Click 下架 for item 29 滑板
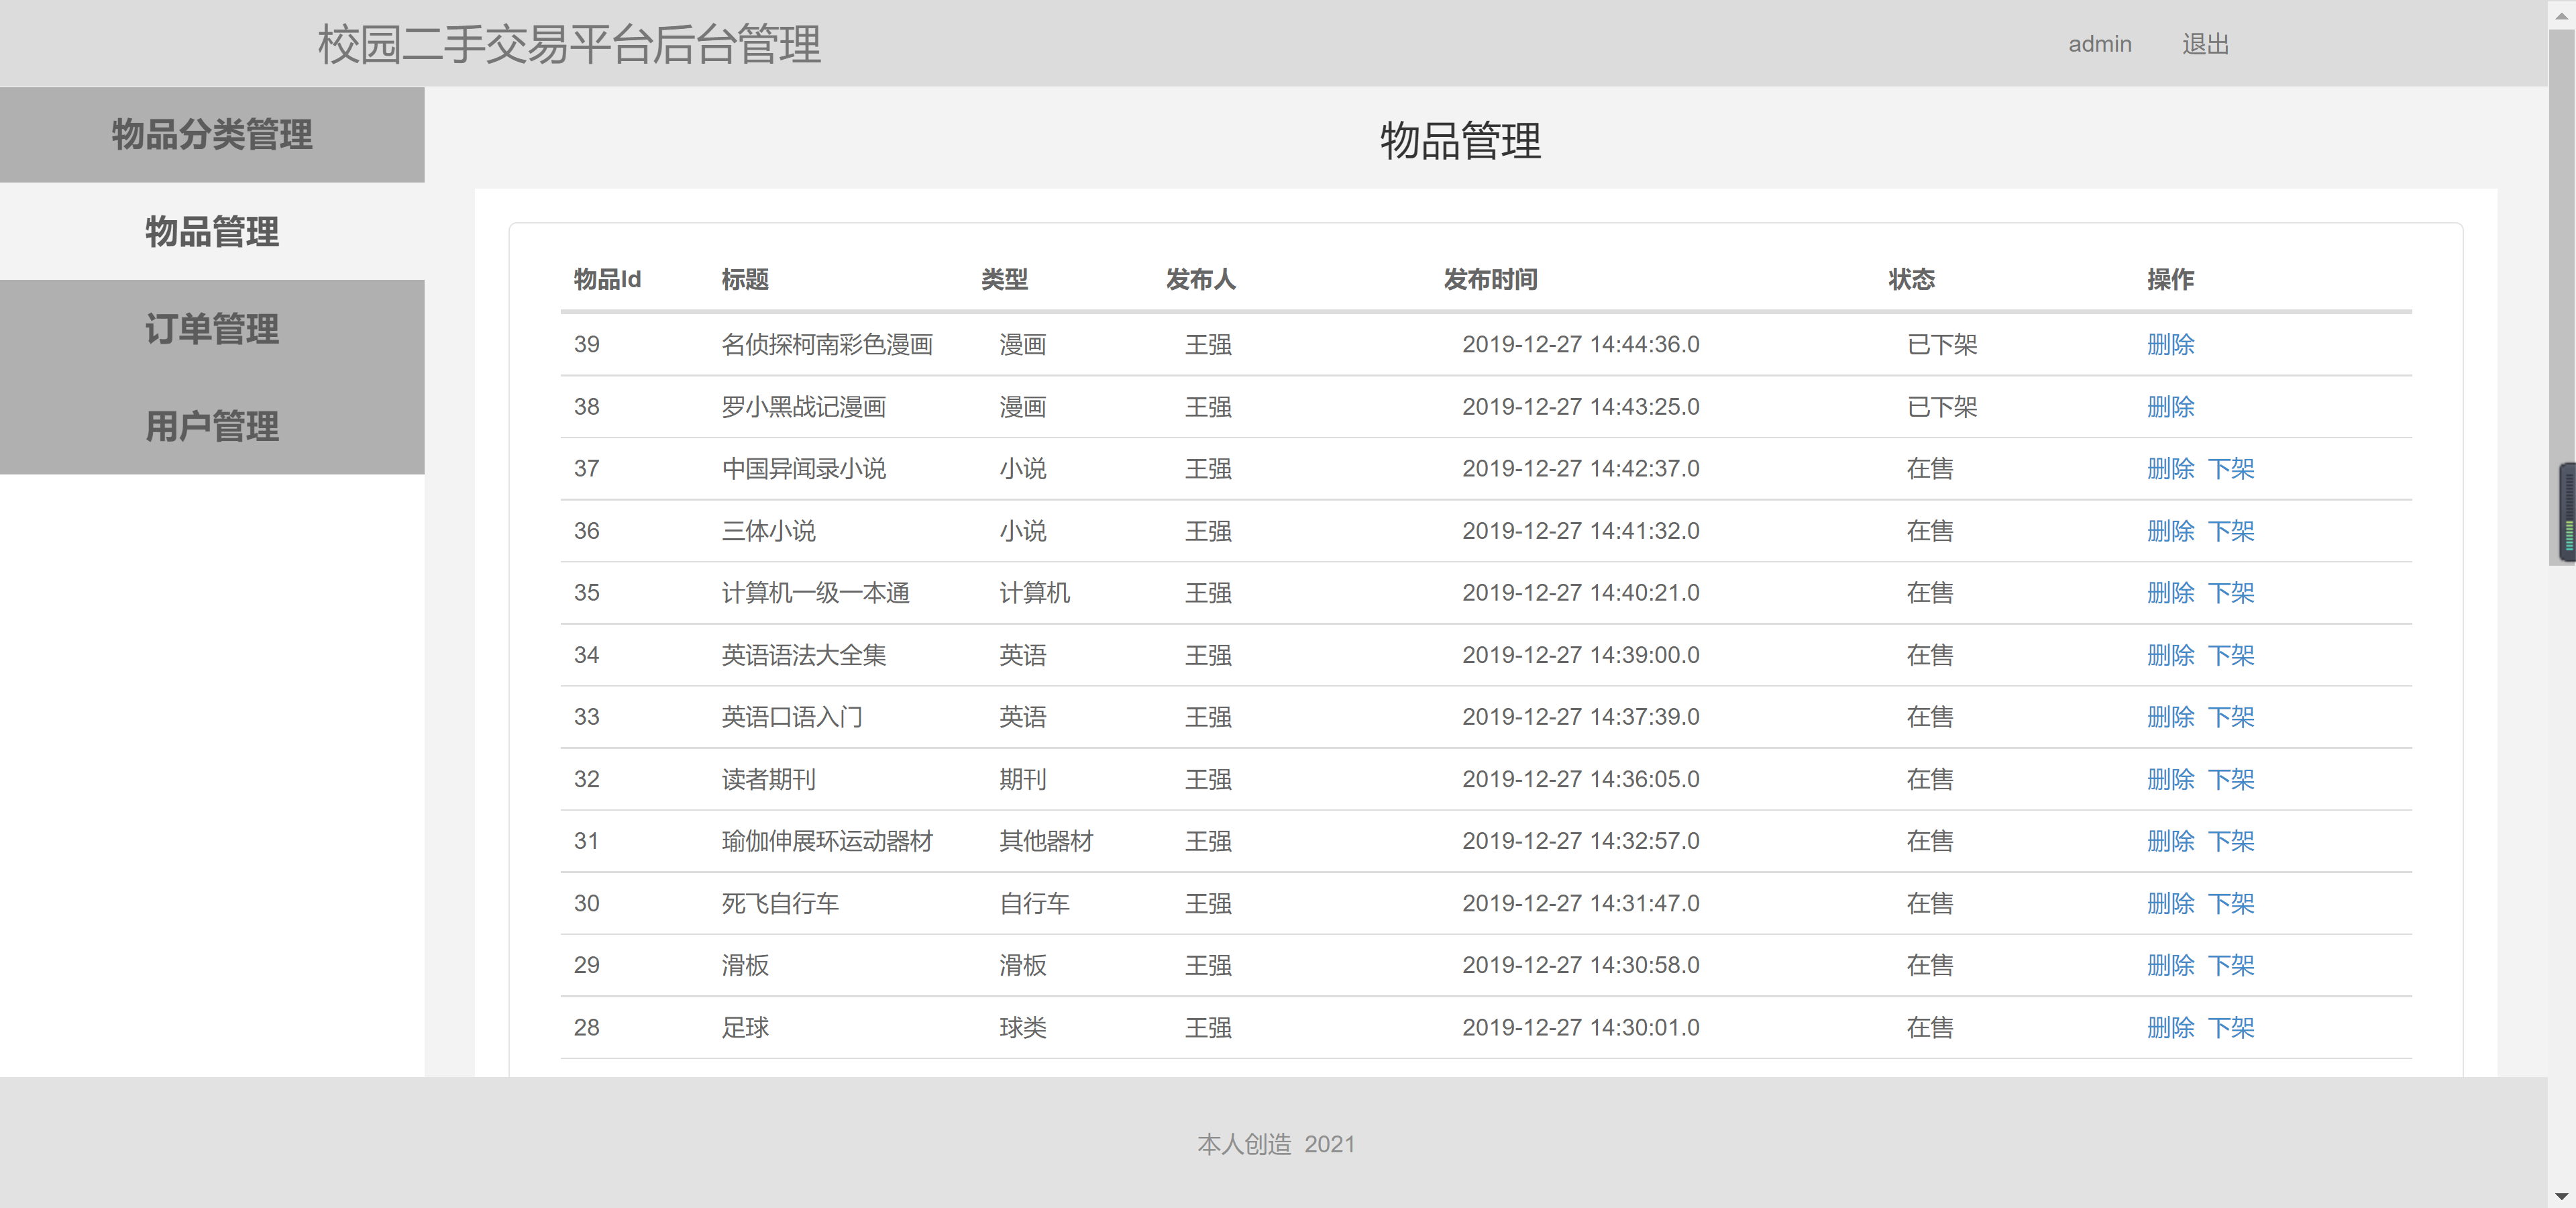 [2230, 965]
